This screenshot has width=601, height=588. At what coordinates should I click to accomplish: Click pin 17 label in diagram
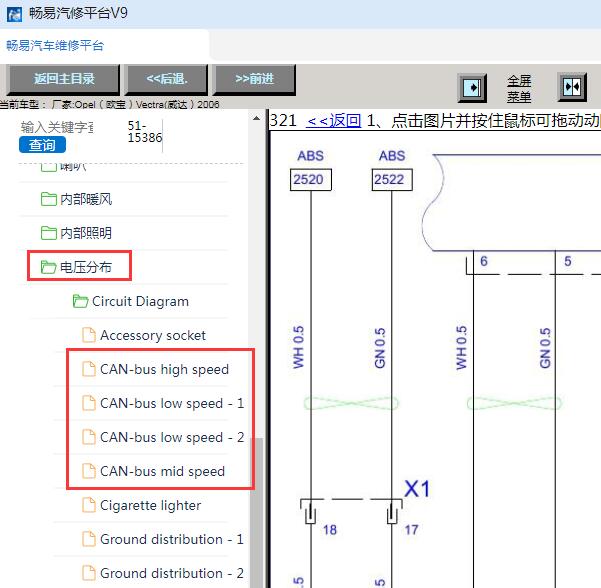point(411,530)
